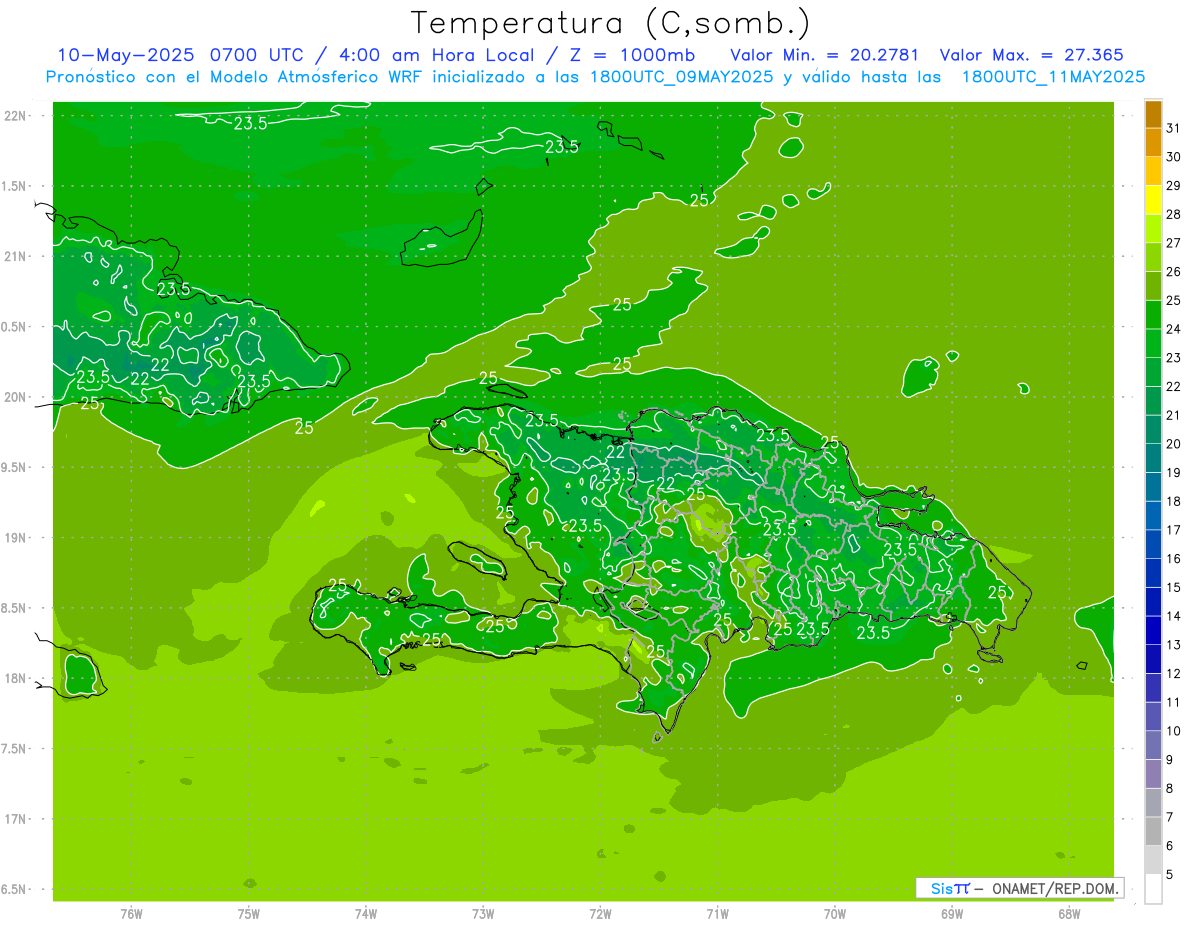The height and width of the screenshot is (927, 1200).
Task: Click the 75W longitude label
Action: pyautogui.click(x=248, y=914)
